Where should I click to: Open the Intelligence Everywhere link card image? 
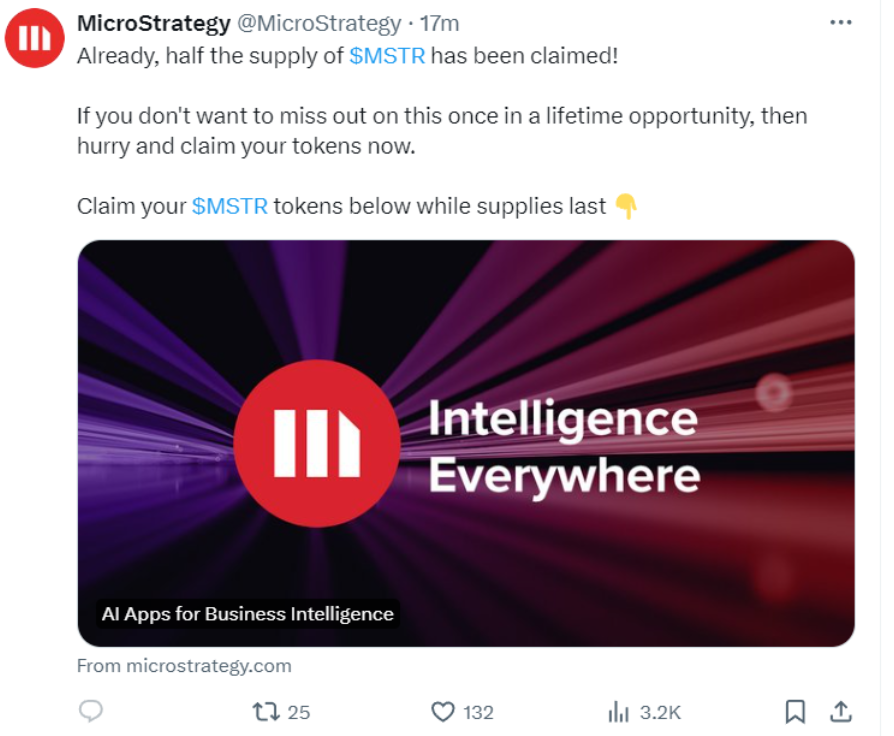466,443
